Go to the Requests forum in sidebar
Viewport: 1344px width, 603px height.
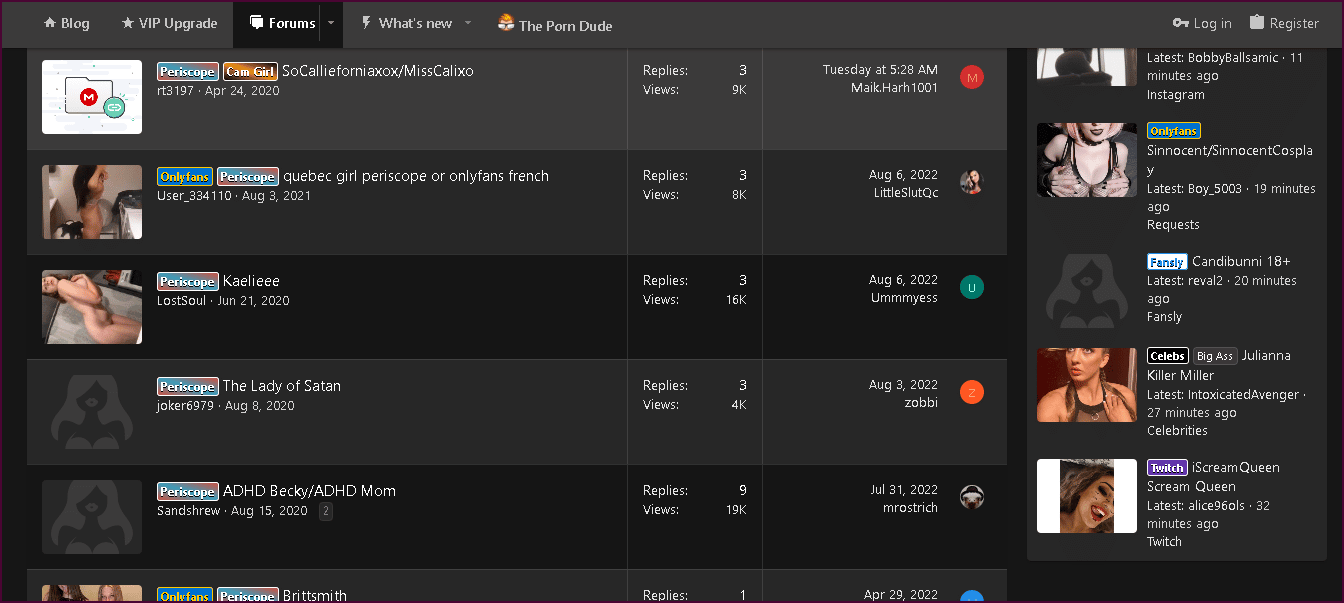pos(1173,225)
